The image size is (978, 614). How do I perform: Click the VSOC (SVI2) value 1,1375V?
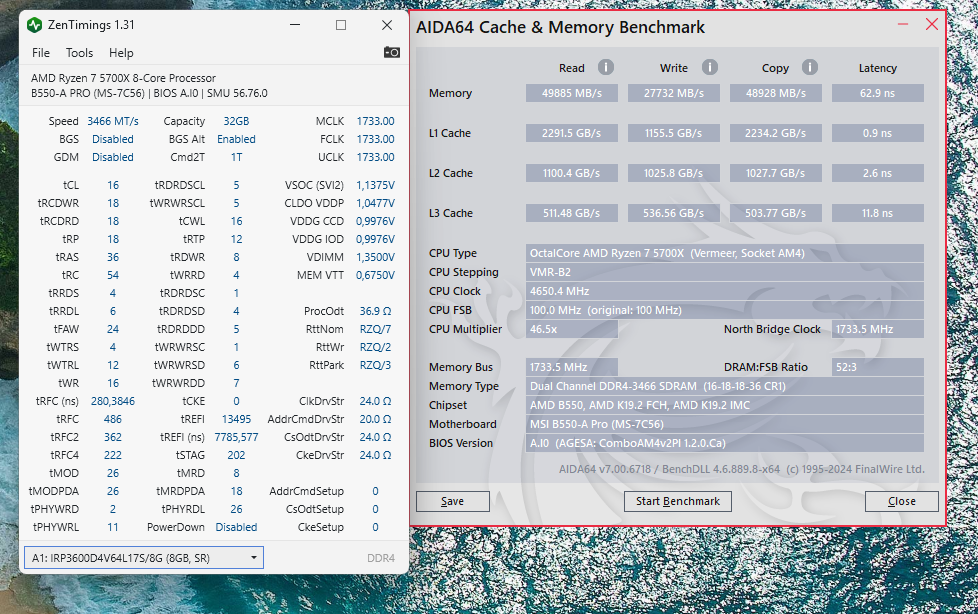[x=375, y=185]
